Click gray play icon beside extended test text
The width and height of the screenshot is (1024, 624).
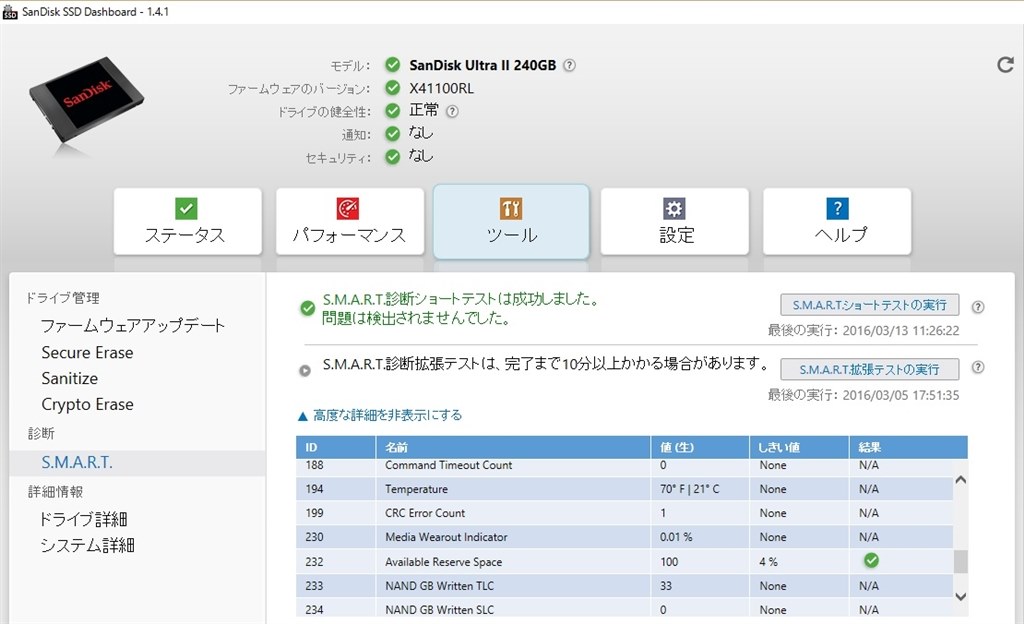[304, 371]
